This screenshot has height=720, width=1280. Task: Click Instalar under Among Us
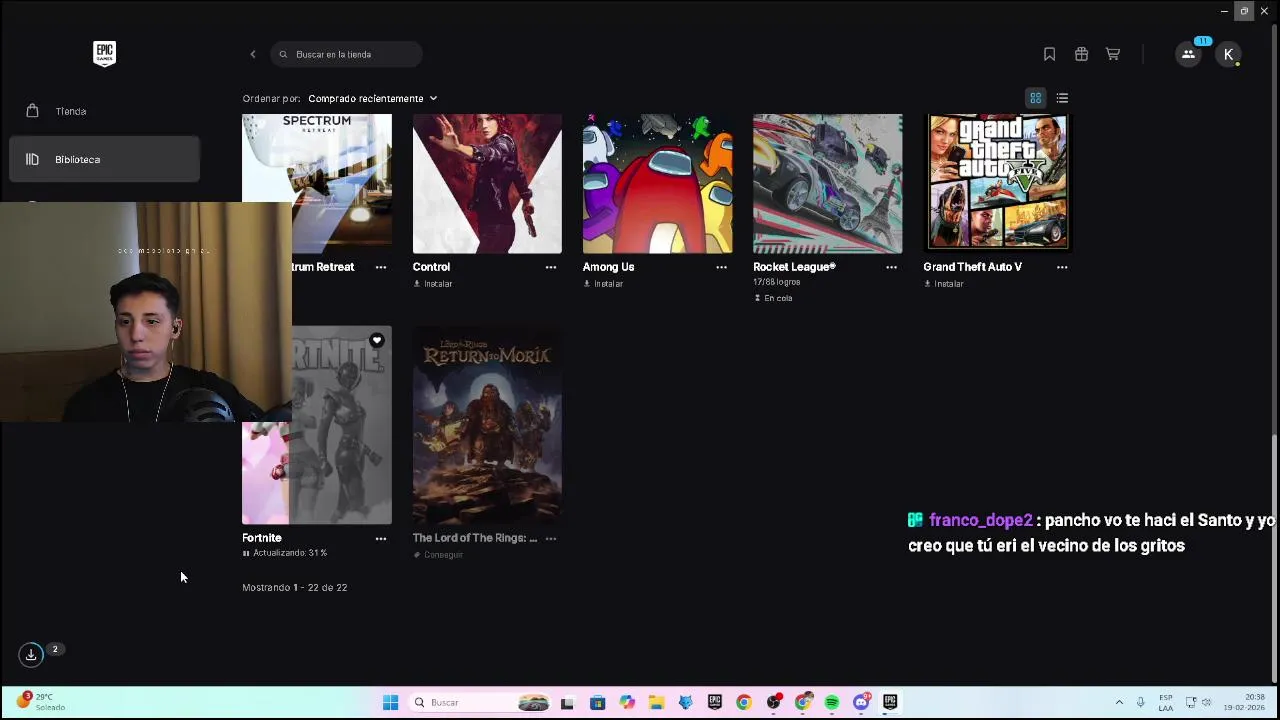click(x=603, y=284)
